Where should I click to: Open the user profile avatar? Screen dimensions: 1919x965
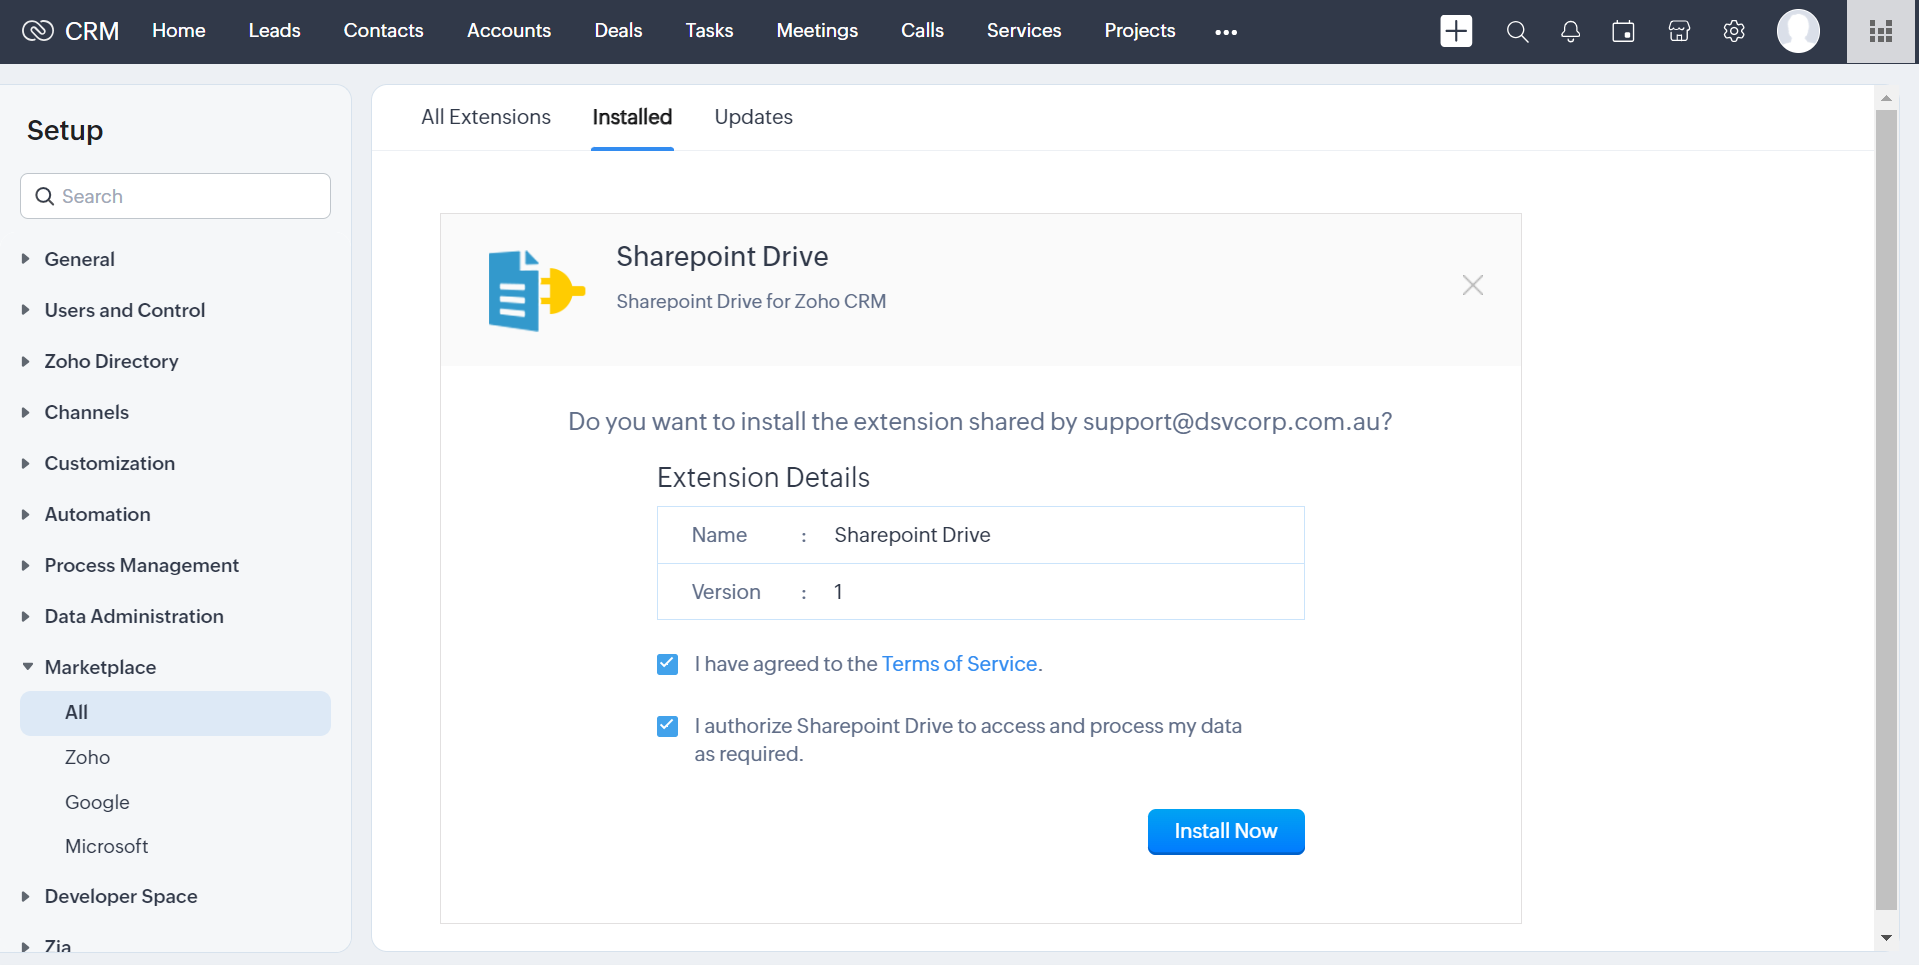pyautogui.click(x=1798, y=31)
